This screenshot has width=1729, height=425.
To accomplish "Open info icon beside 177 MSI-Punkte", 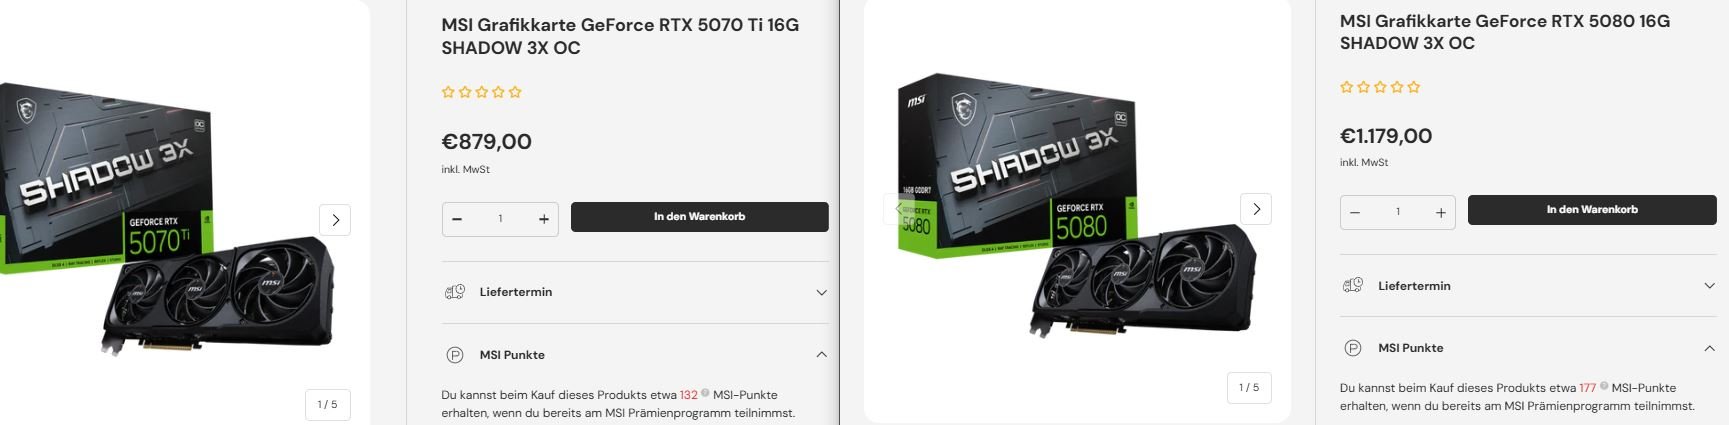I will click(x=1604, y=386).
